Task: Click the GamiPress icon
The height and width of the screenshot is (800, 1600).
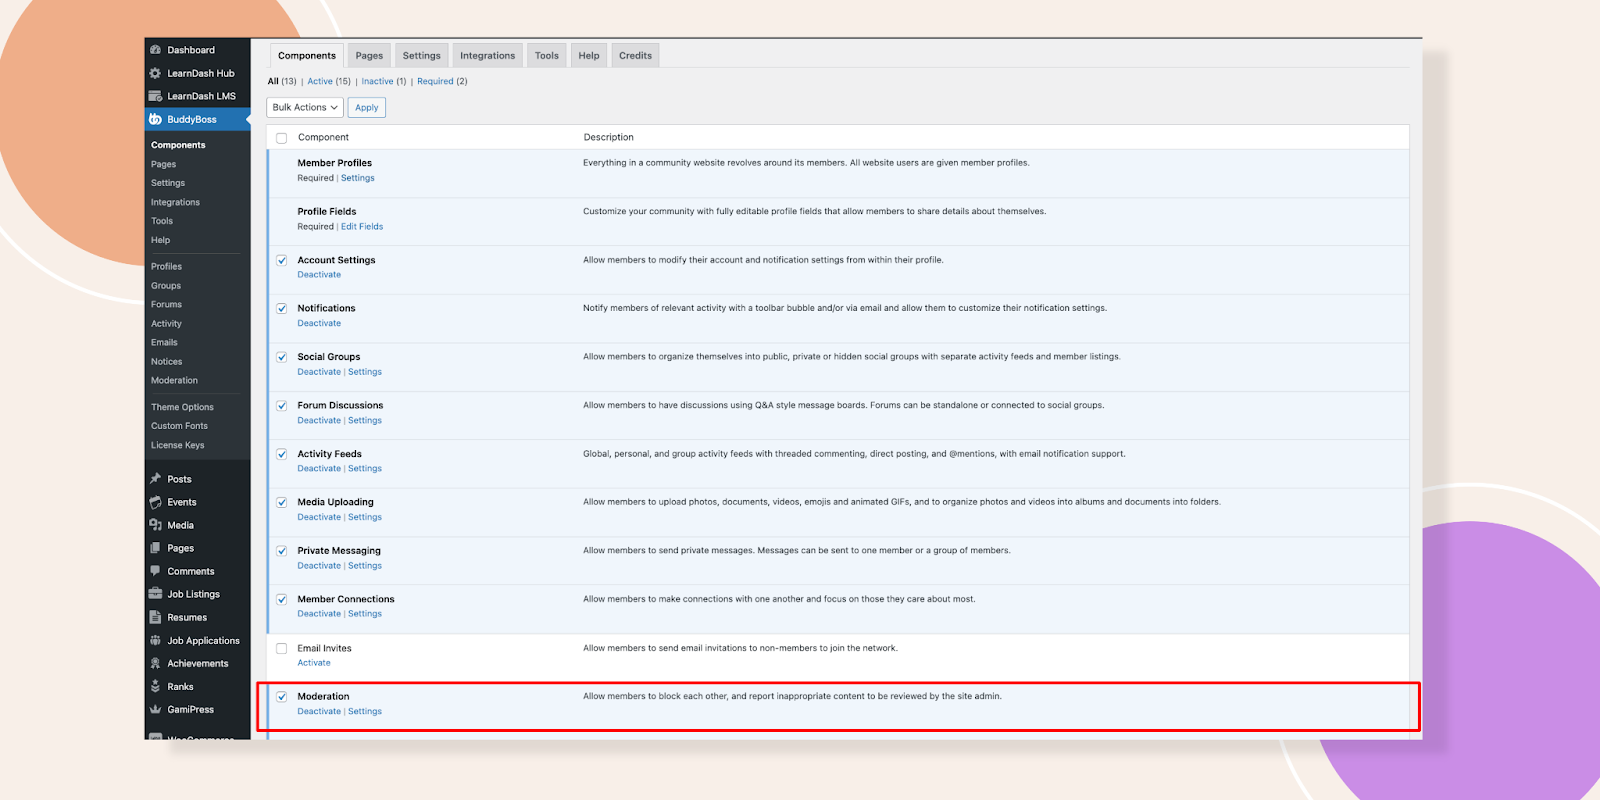Action: [155, 709]
